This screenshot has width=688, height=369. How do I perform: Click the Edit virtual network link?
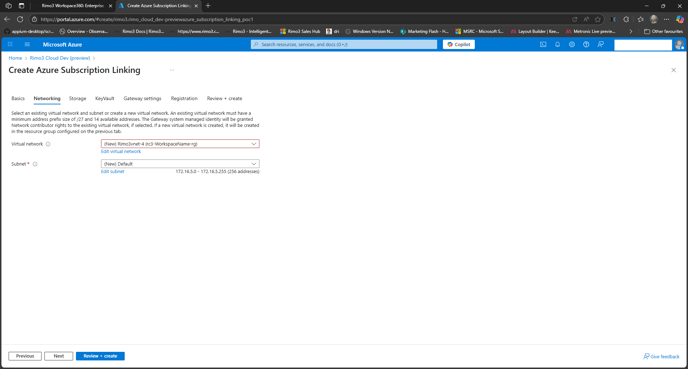tap(121, 151)
